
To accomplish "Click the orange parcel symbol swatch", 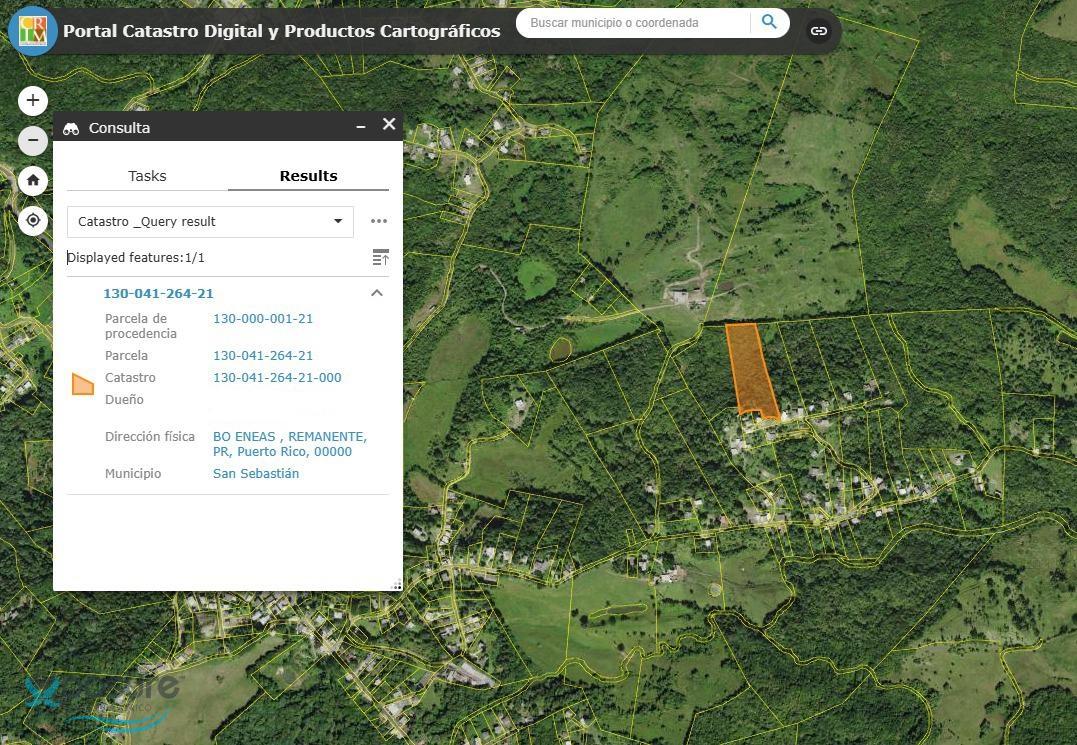I will [83, 384].
